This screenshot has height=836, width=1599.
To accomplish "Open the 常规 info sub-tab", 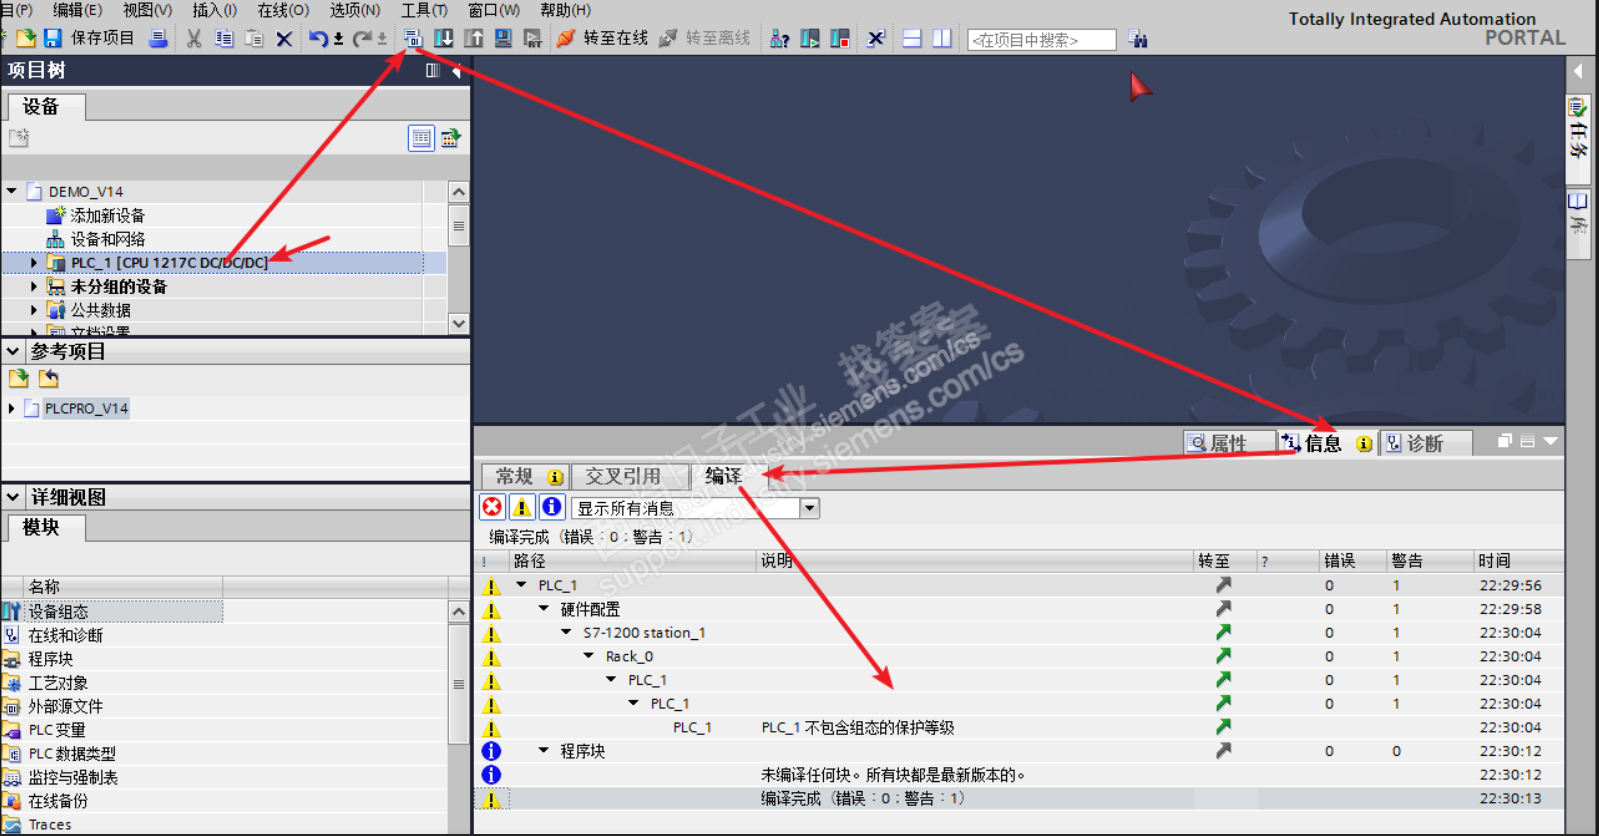I will pyautogui.click(x=525, y=476).
